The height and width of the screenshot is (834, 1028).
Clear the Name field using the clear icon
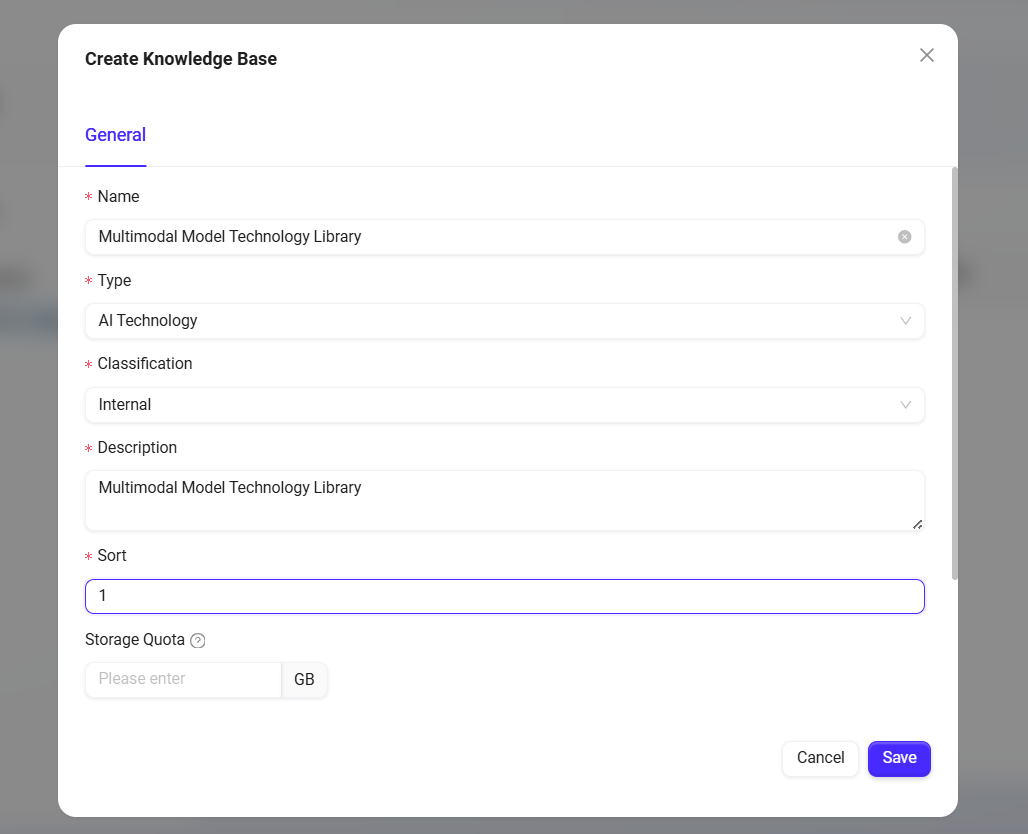click(x=904, y=237)
